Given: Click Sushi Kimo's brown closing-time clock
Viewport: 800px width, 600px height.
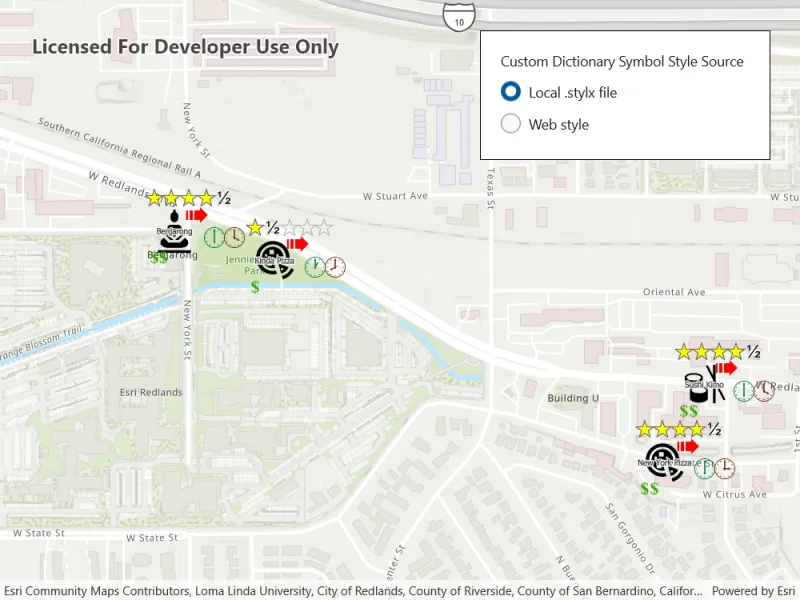Looking at the screenshot, I should (x=764, y=391).
